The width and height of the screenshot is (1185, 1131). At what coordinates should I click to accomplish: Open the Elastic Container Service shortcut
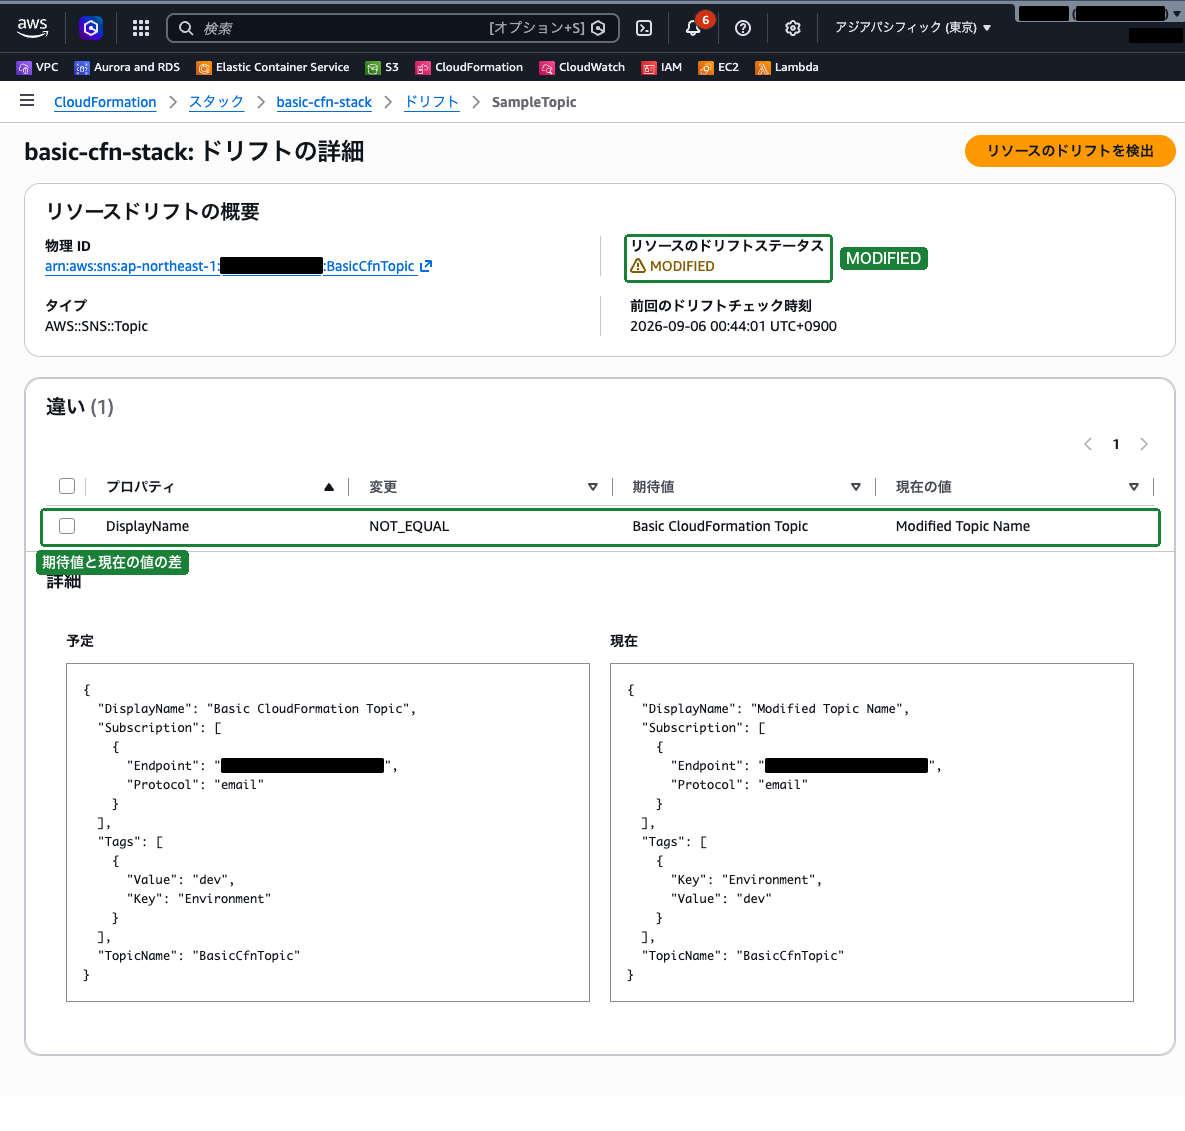tap(273, 67)
